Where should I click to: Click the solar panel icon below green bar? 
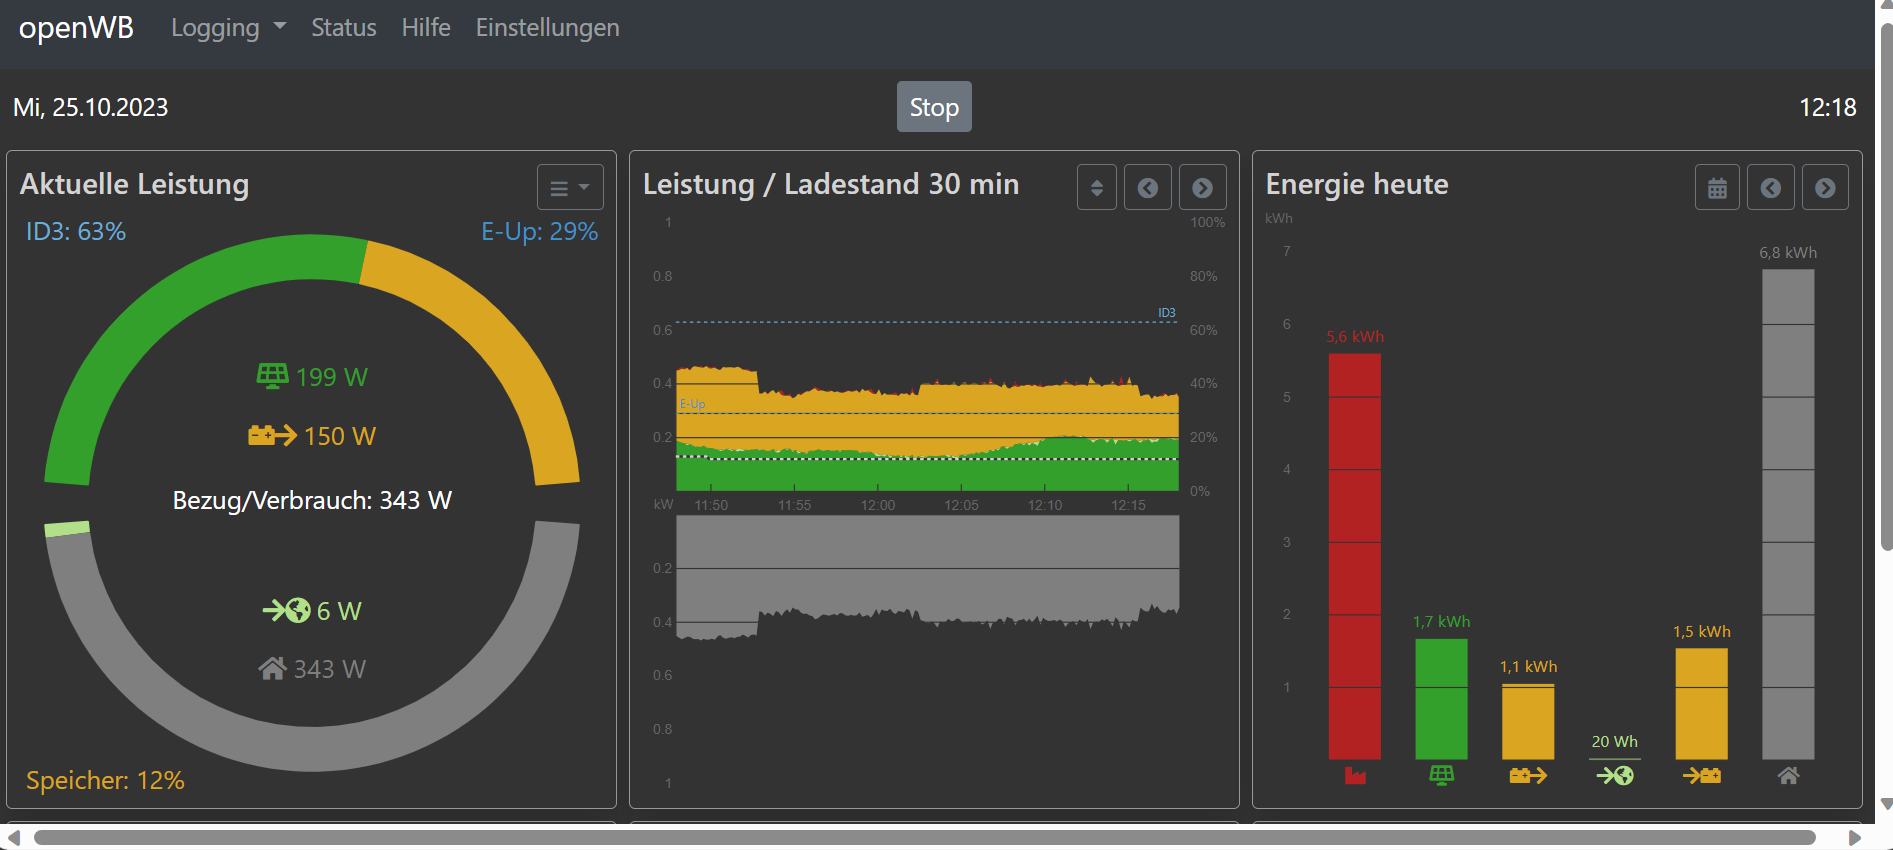1441,775
